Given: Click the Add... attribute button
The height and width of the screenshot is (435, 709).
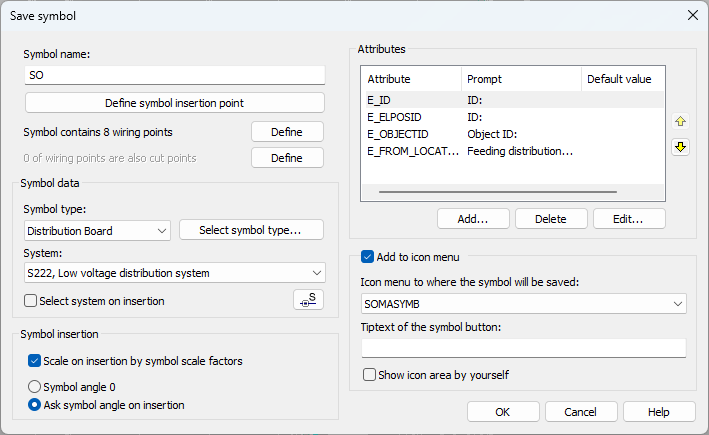Looking at the screenshot, I should (x=473, y=219).
